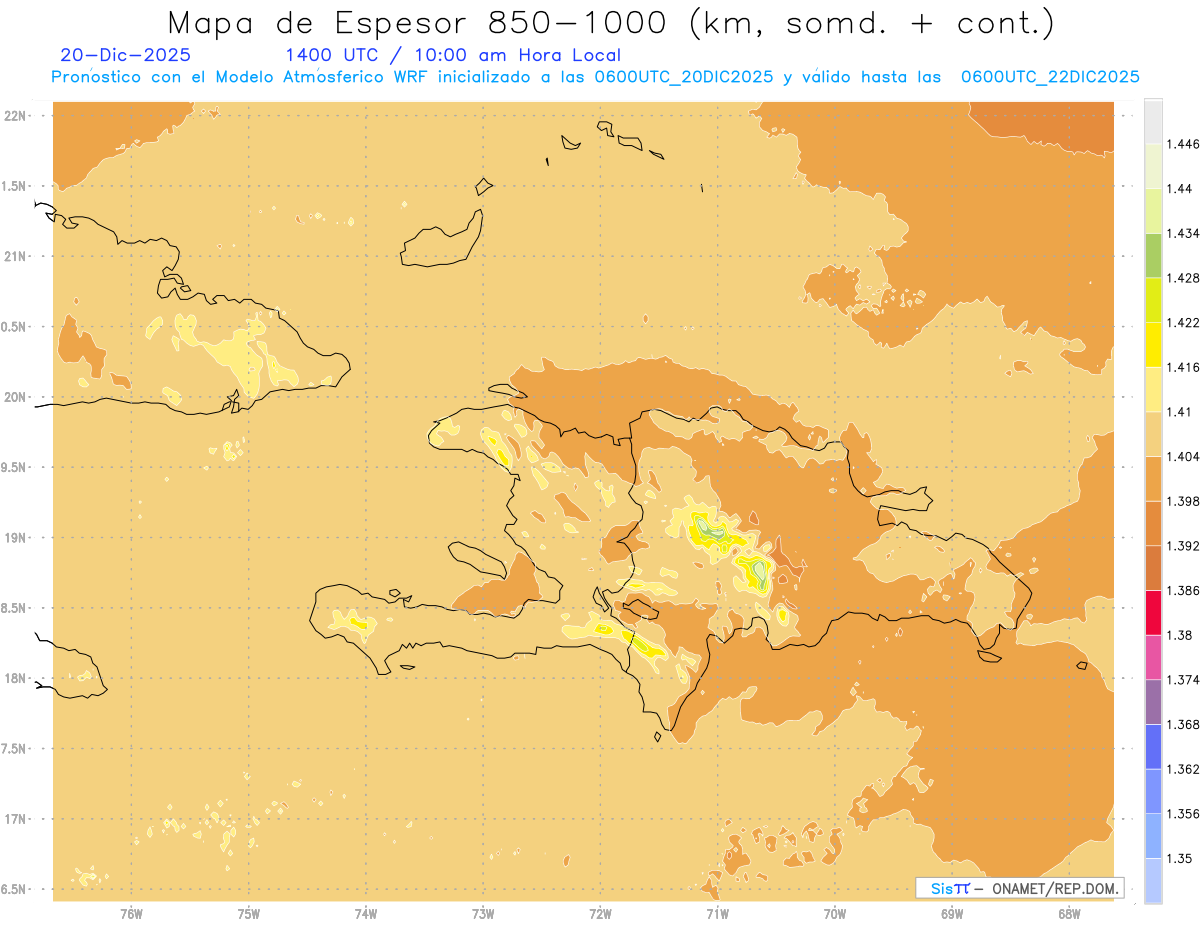The image size is (1200, 927).
Task: Select the '6.5N' latitude axis label
Action: 15,889
